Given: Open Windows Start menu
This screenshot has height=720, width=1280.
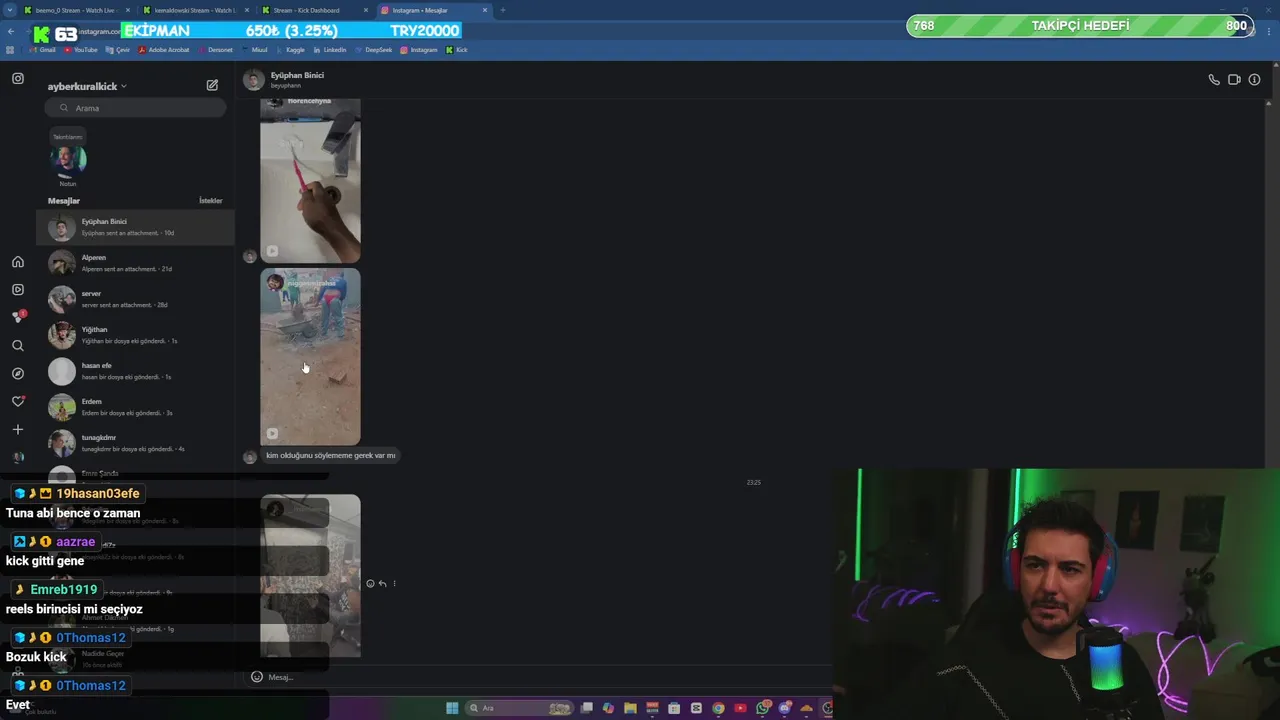Looking at the screenshot, I should [452, 708].
